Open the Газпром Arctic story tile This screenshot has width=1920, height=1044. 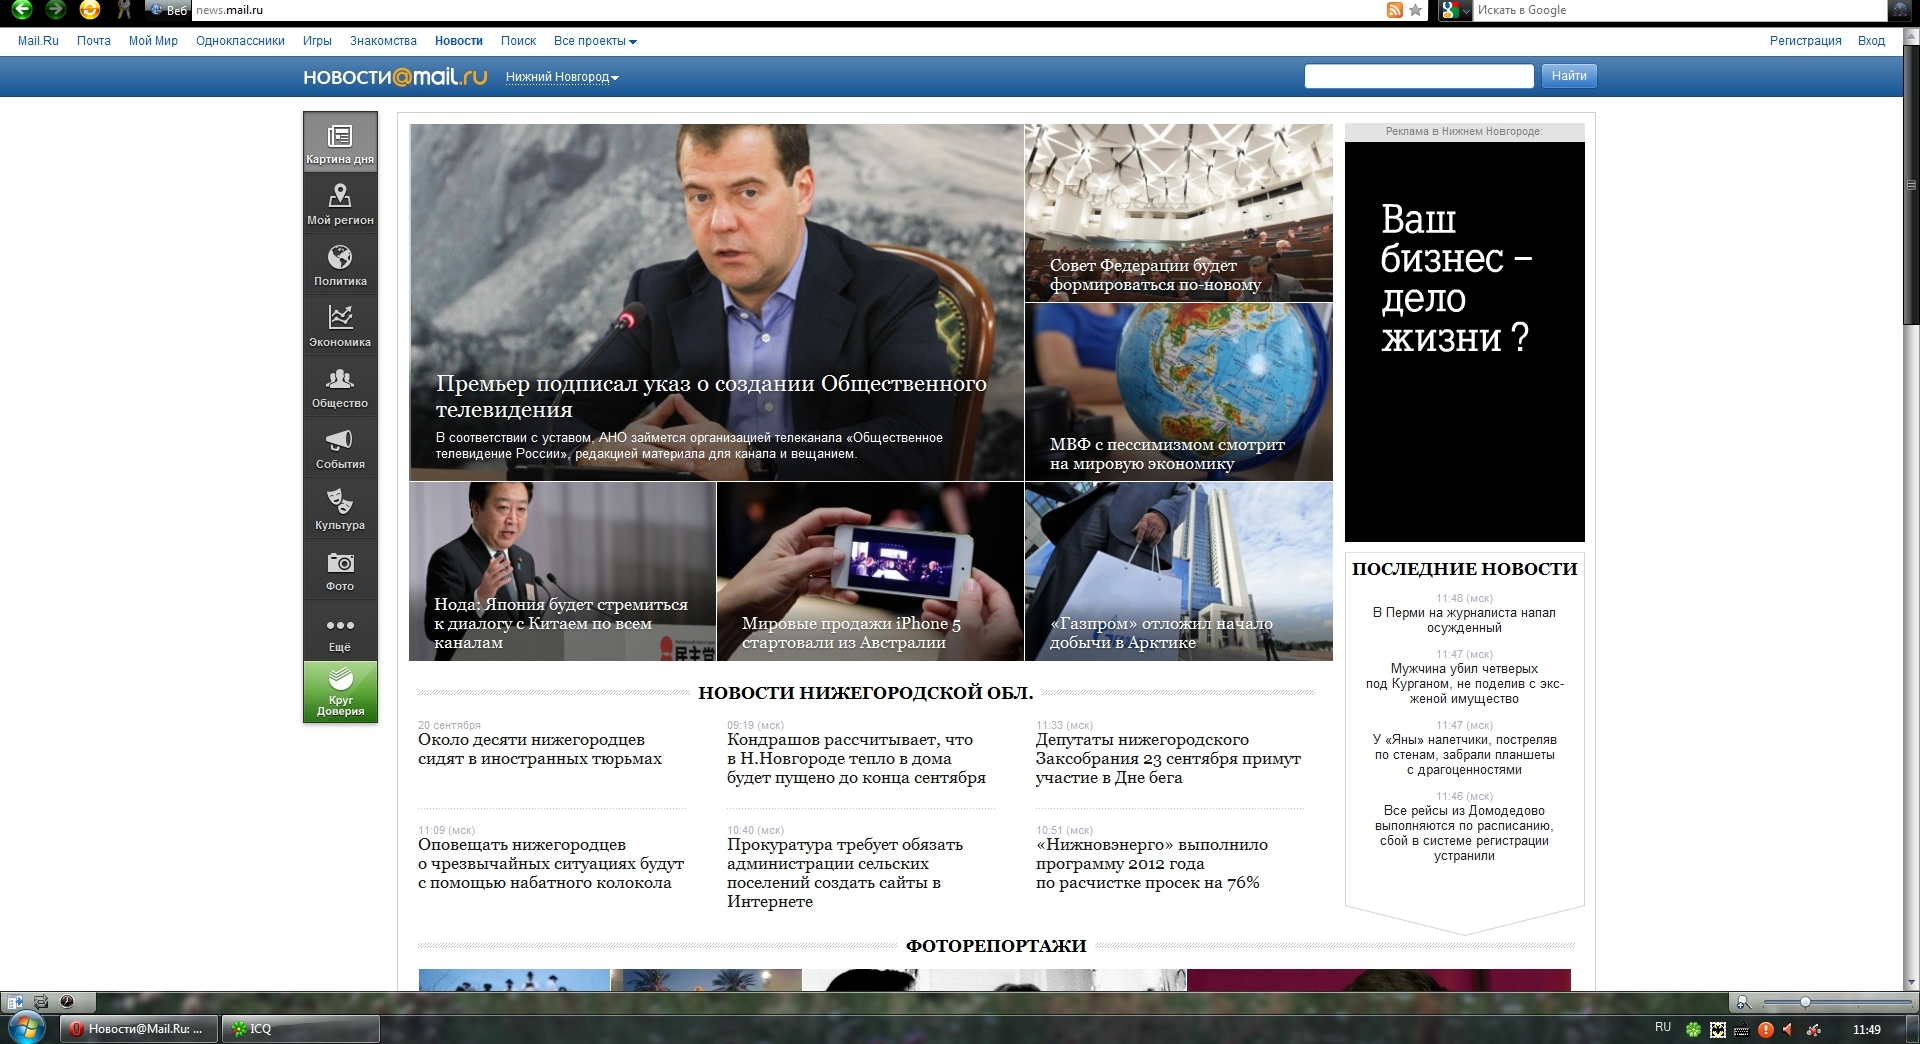(1179, 572)
